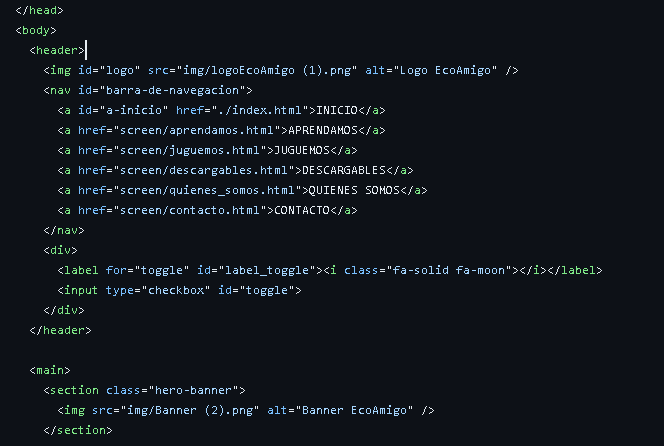The width and height of the screenshot is (664, 446).
Task: Click the INICIO link text in the code
Action: coord(337,110)
